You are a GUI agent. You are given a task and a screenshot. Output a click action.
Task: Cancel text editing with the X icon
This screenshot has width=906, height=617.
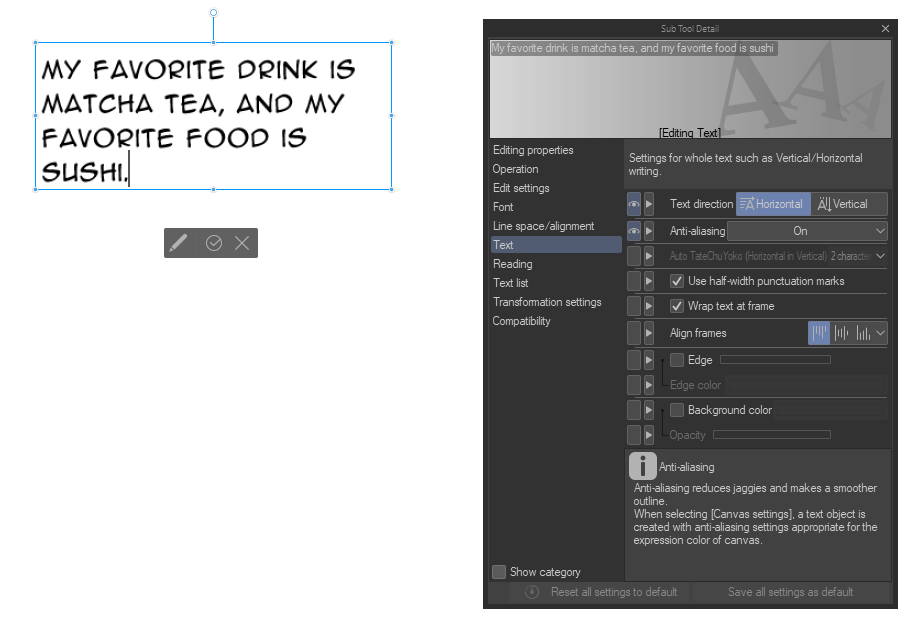(242, 243)
